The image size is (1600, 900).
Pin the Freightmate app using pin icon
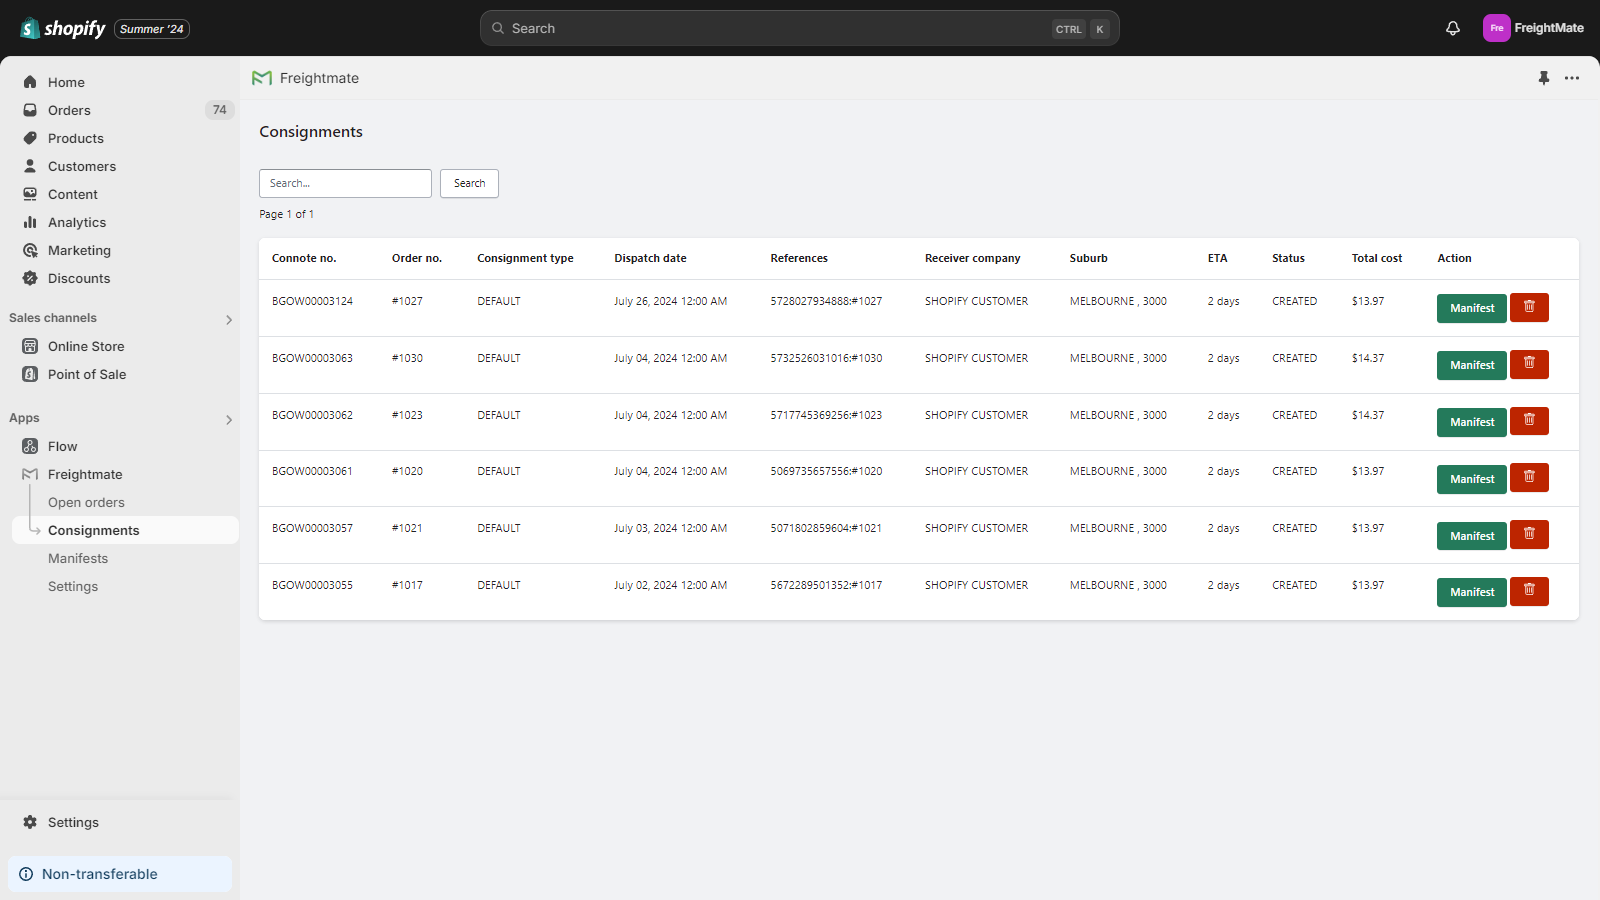click(x=1544, y=78)
